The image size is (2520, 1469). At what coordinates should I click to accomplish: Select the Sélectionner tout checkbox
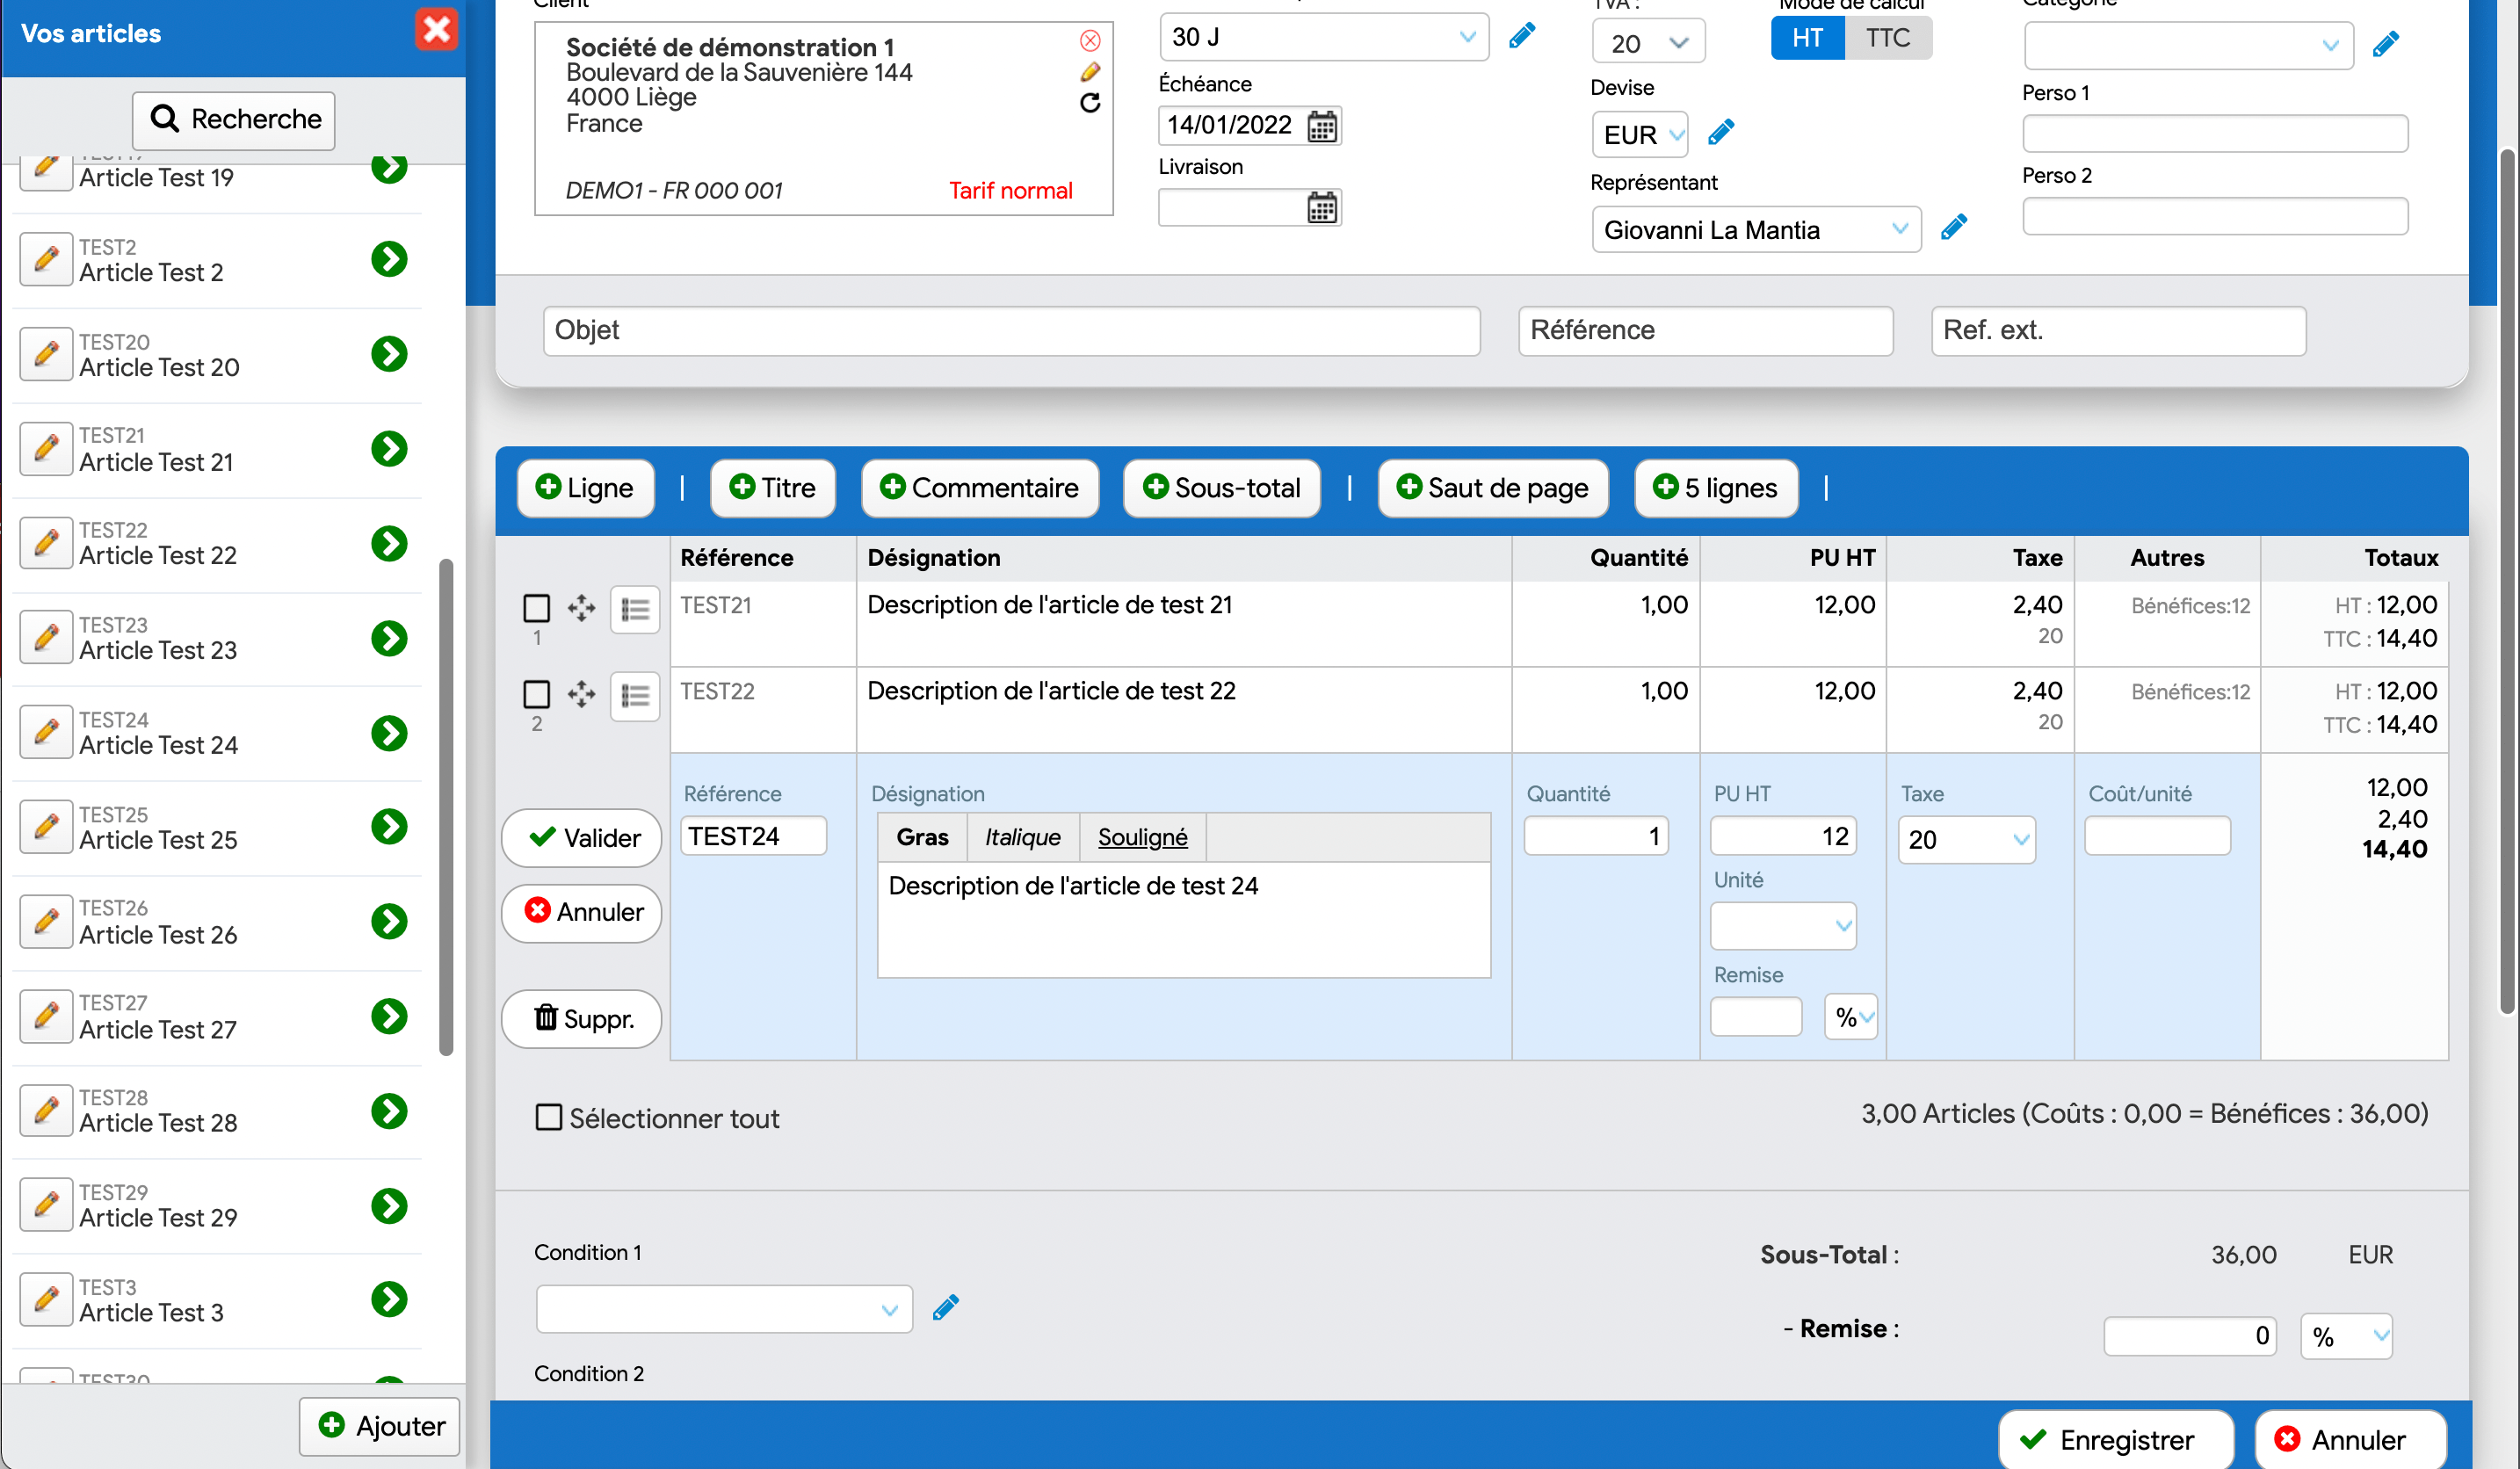(549, 1118)
